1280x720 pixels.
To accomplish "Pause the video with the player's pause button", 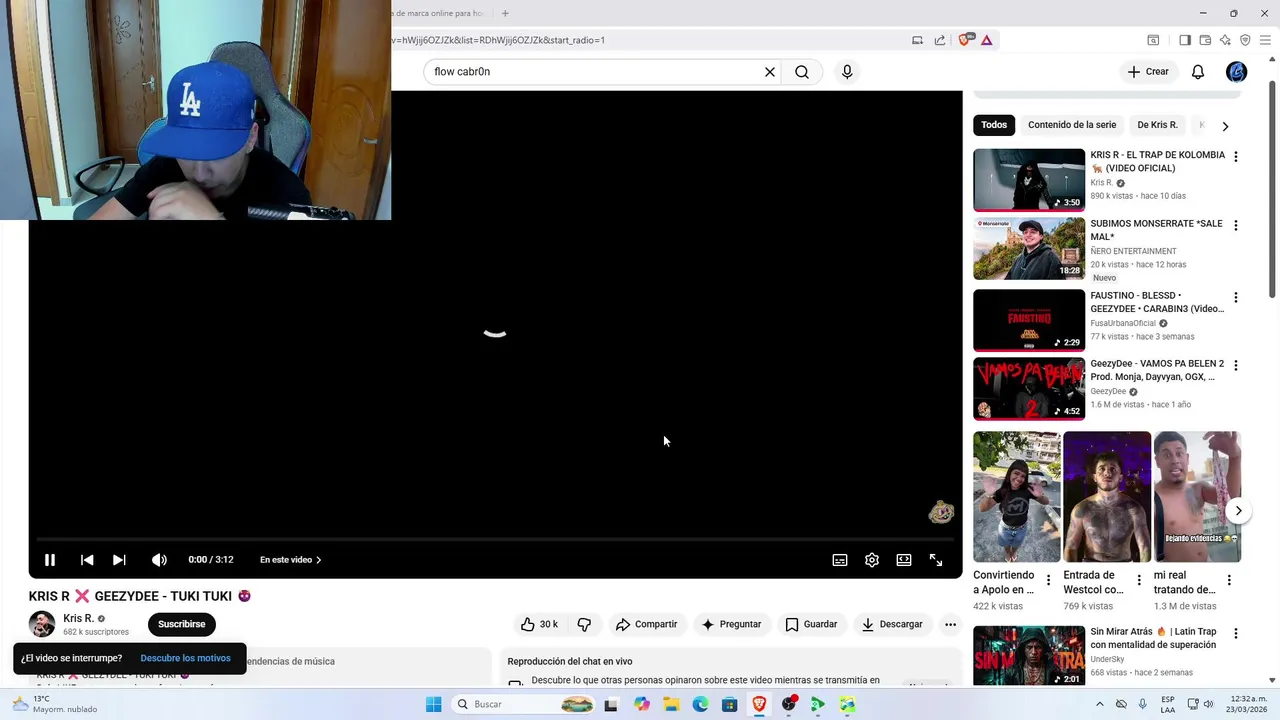I will click(49, 560).
